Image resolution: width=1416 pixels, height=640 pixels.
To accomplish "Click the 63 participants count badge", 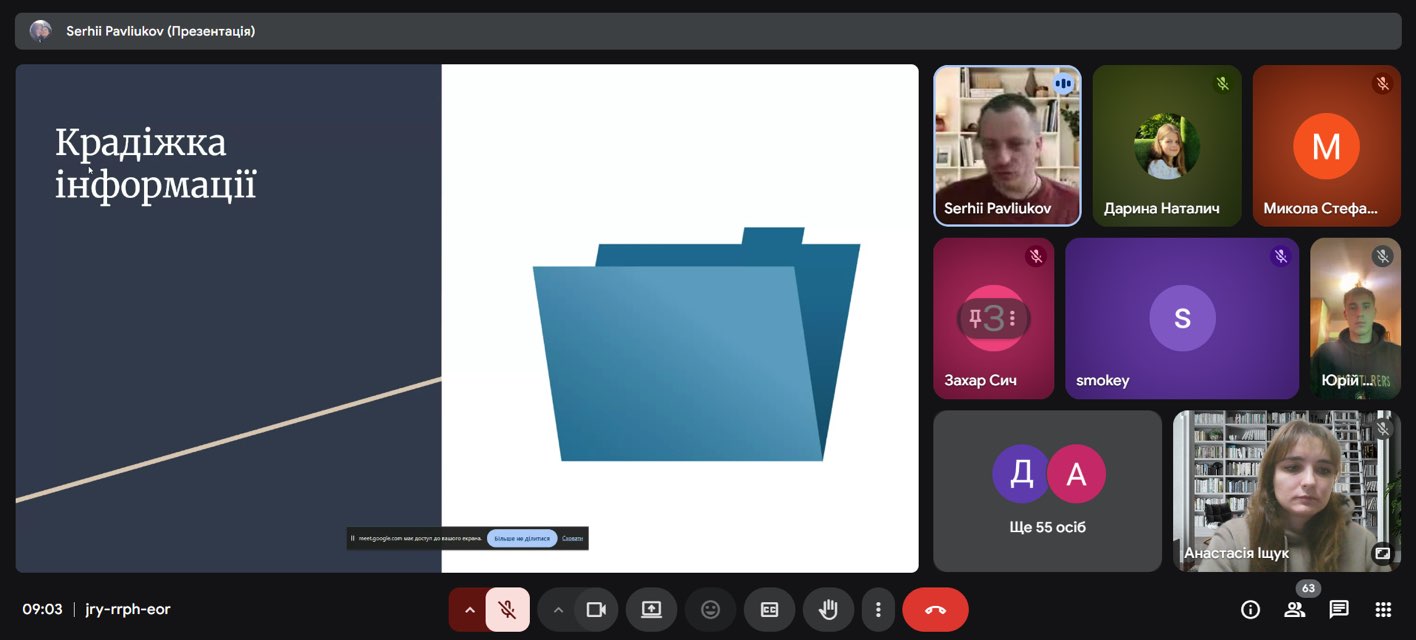I will coord(1308,588).
